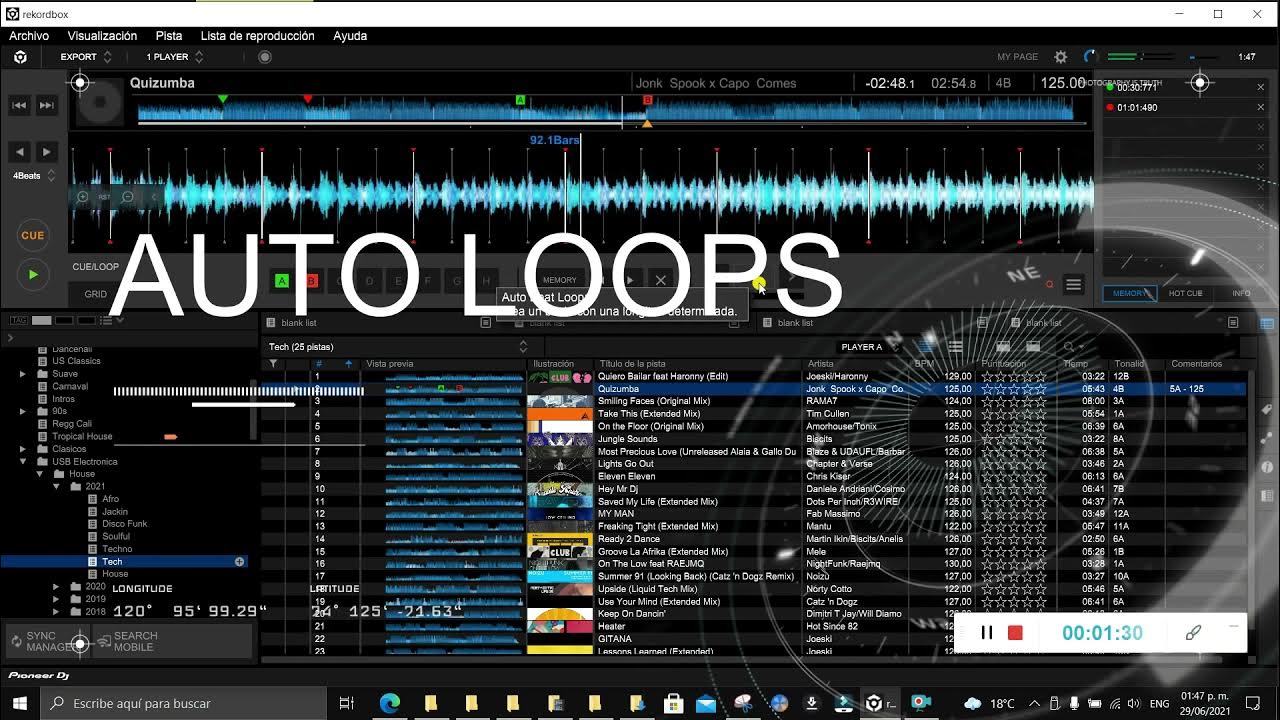Select the GRID tab
Image resolution: width=1280 pixels, height=720 pixels.
pyautogui.click(x=96, y=294)
